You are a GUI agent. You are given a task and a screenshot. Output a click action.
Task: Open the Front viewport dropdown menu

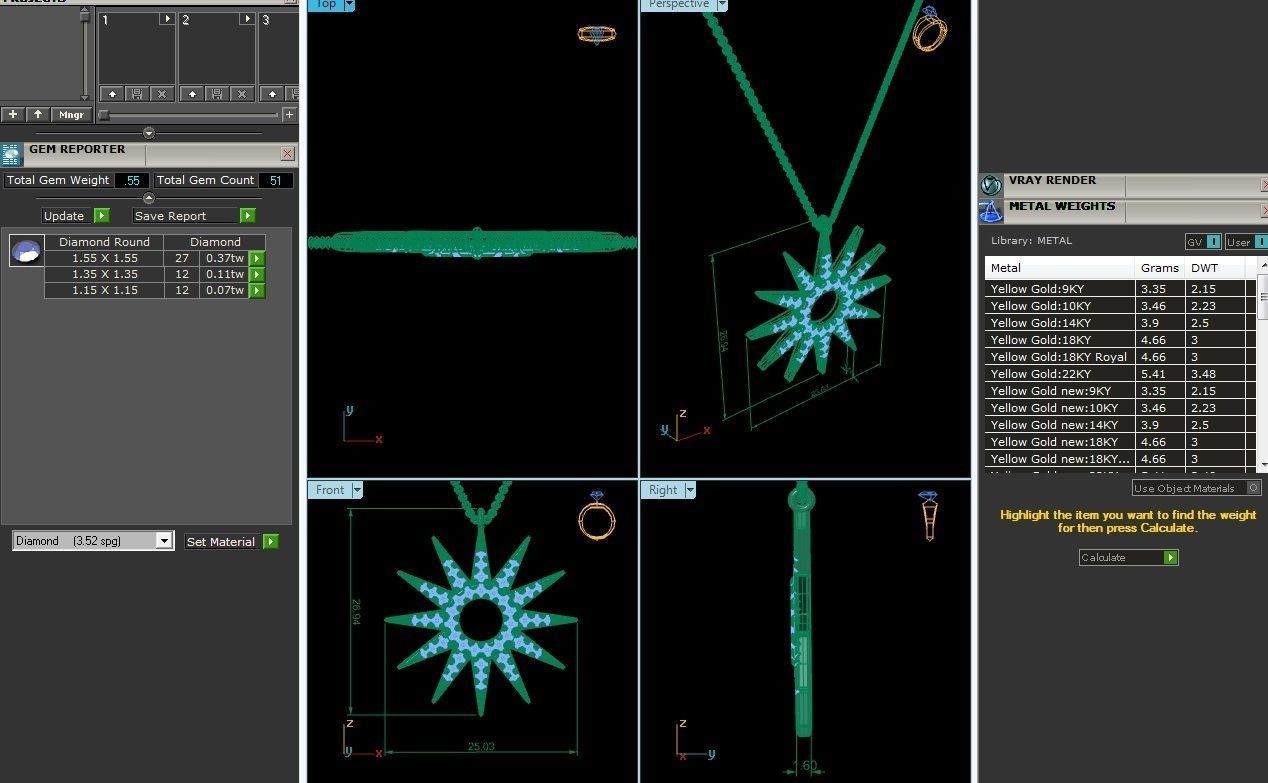(357, 490)
